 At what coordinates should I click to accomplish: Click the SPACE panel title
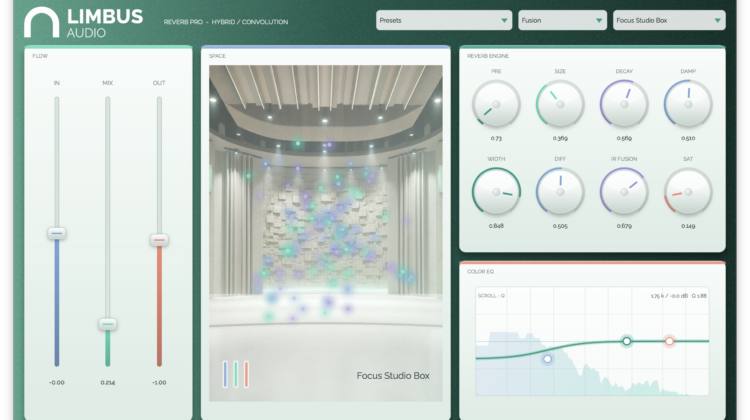[x=217, y=56]
